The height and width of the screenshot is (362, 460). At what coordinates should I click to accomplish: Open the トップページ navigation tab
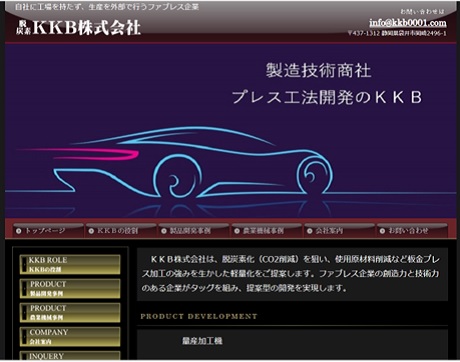point(48,231)
